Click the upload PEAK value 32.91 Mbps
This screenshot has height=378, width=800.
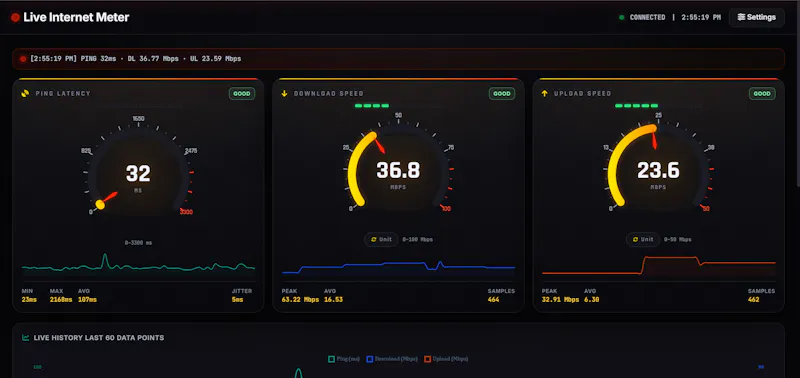[560, 300]
